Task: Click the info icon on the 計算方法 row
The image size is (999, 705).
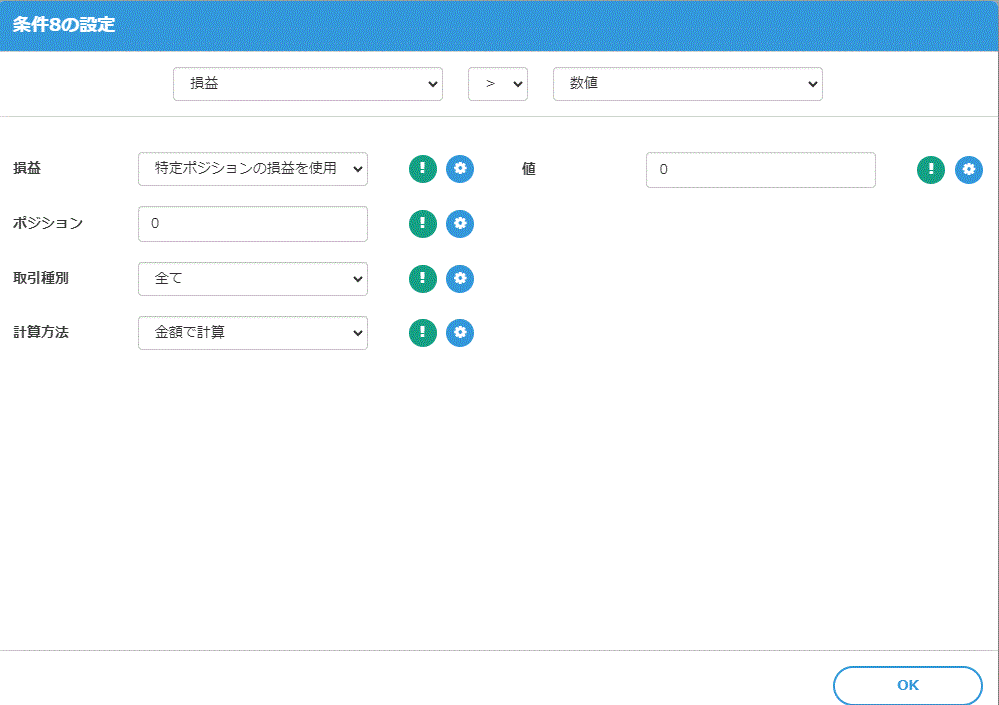Action: pos(422,333)
